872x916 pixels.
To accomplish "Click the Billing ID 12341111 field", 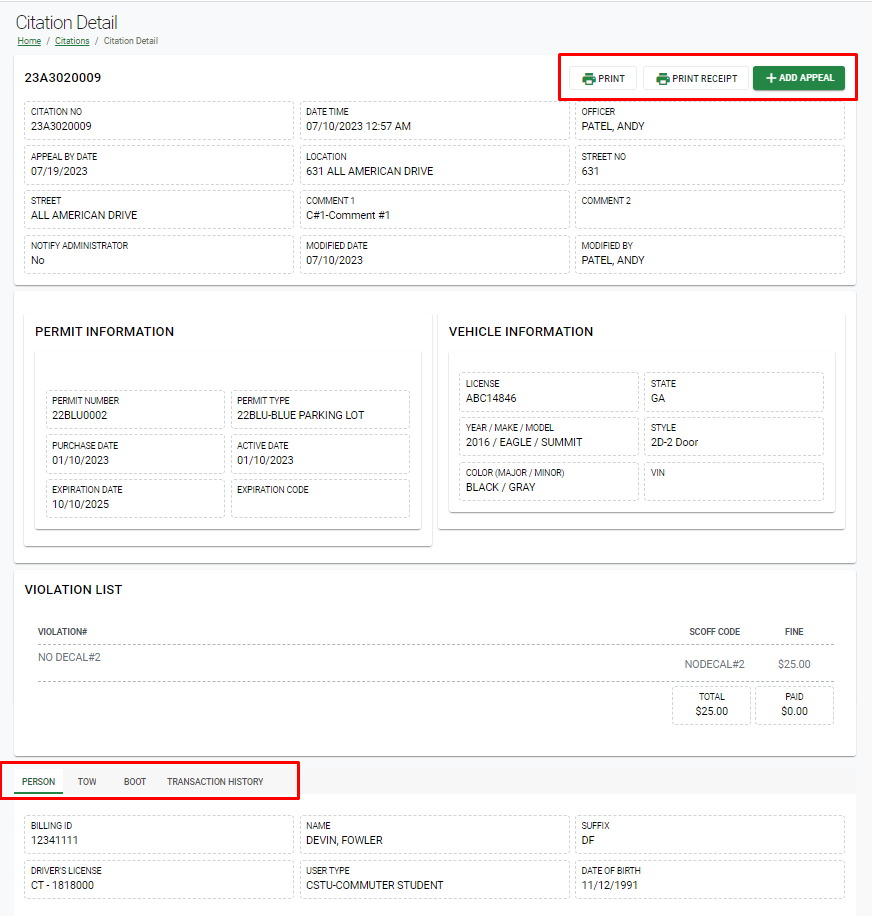I will coord(158,833).
